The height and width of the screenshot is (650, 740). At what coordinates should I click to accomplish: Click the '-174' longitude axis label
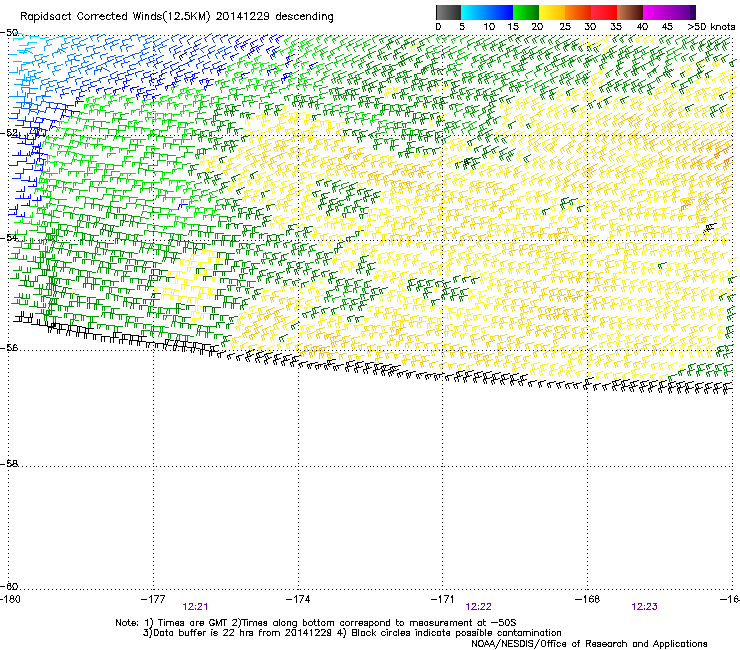coord(298,599)
